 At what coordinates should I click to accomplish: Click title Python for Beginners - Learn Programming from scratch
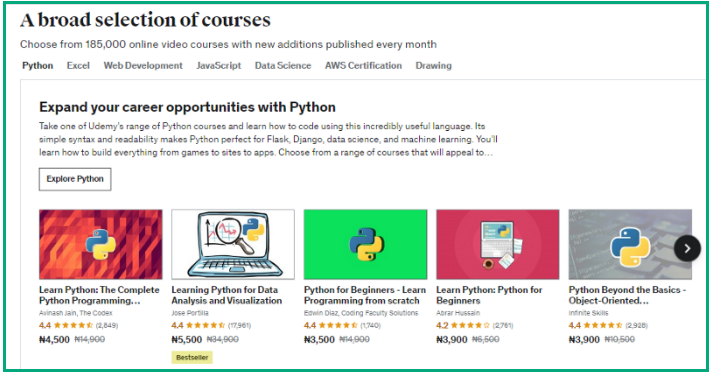coord(365,295)
